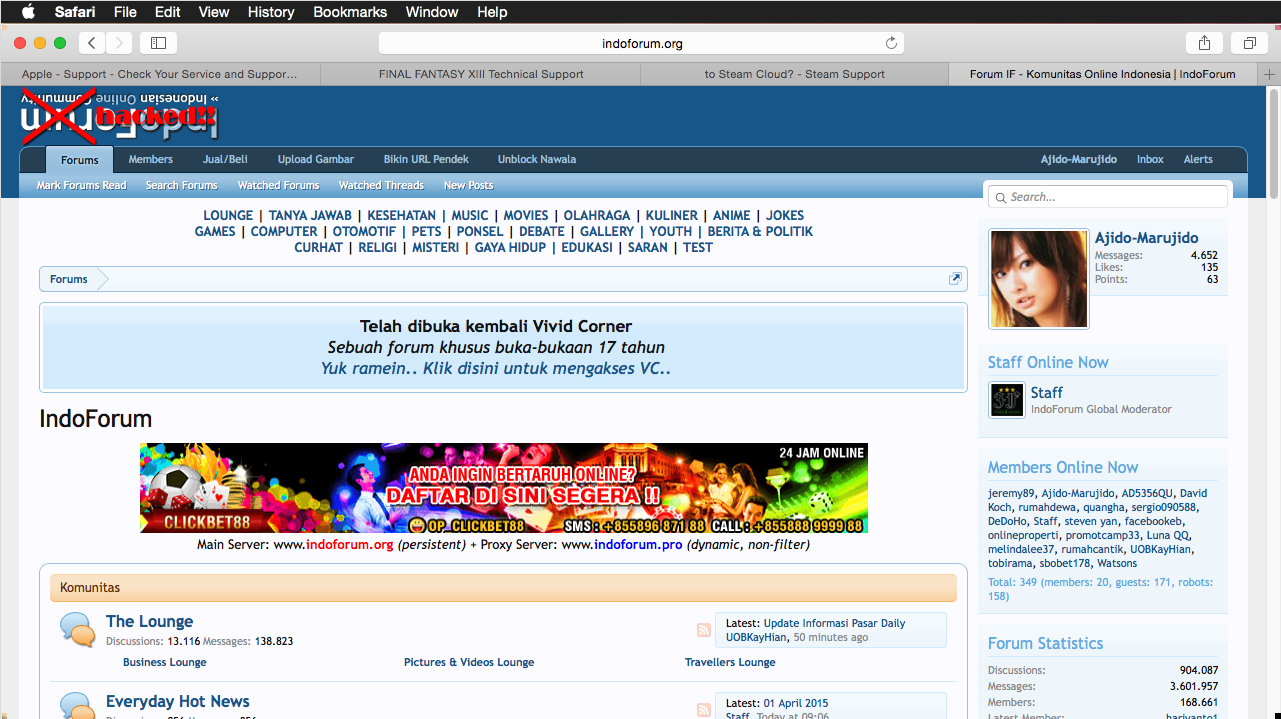This screenshot has width=1281, height=719.
Task: Open Jual/Beli navigation tab
Action: (225, 159)
